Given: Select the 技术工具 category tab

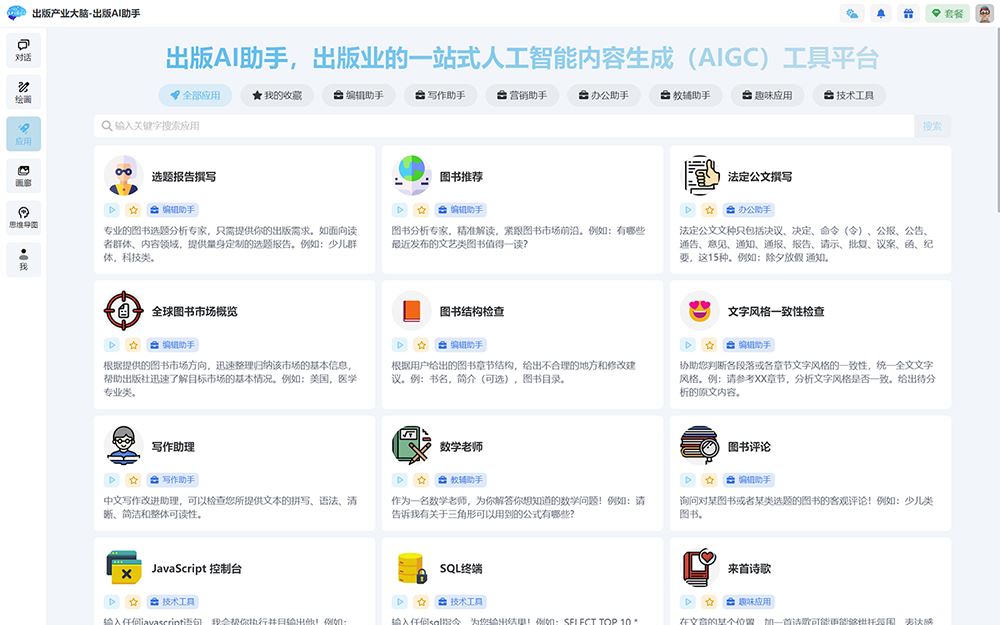Looking at the screenshot, I should click(847, 95).
